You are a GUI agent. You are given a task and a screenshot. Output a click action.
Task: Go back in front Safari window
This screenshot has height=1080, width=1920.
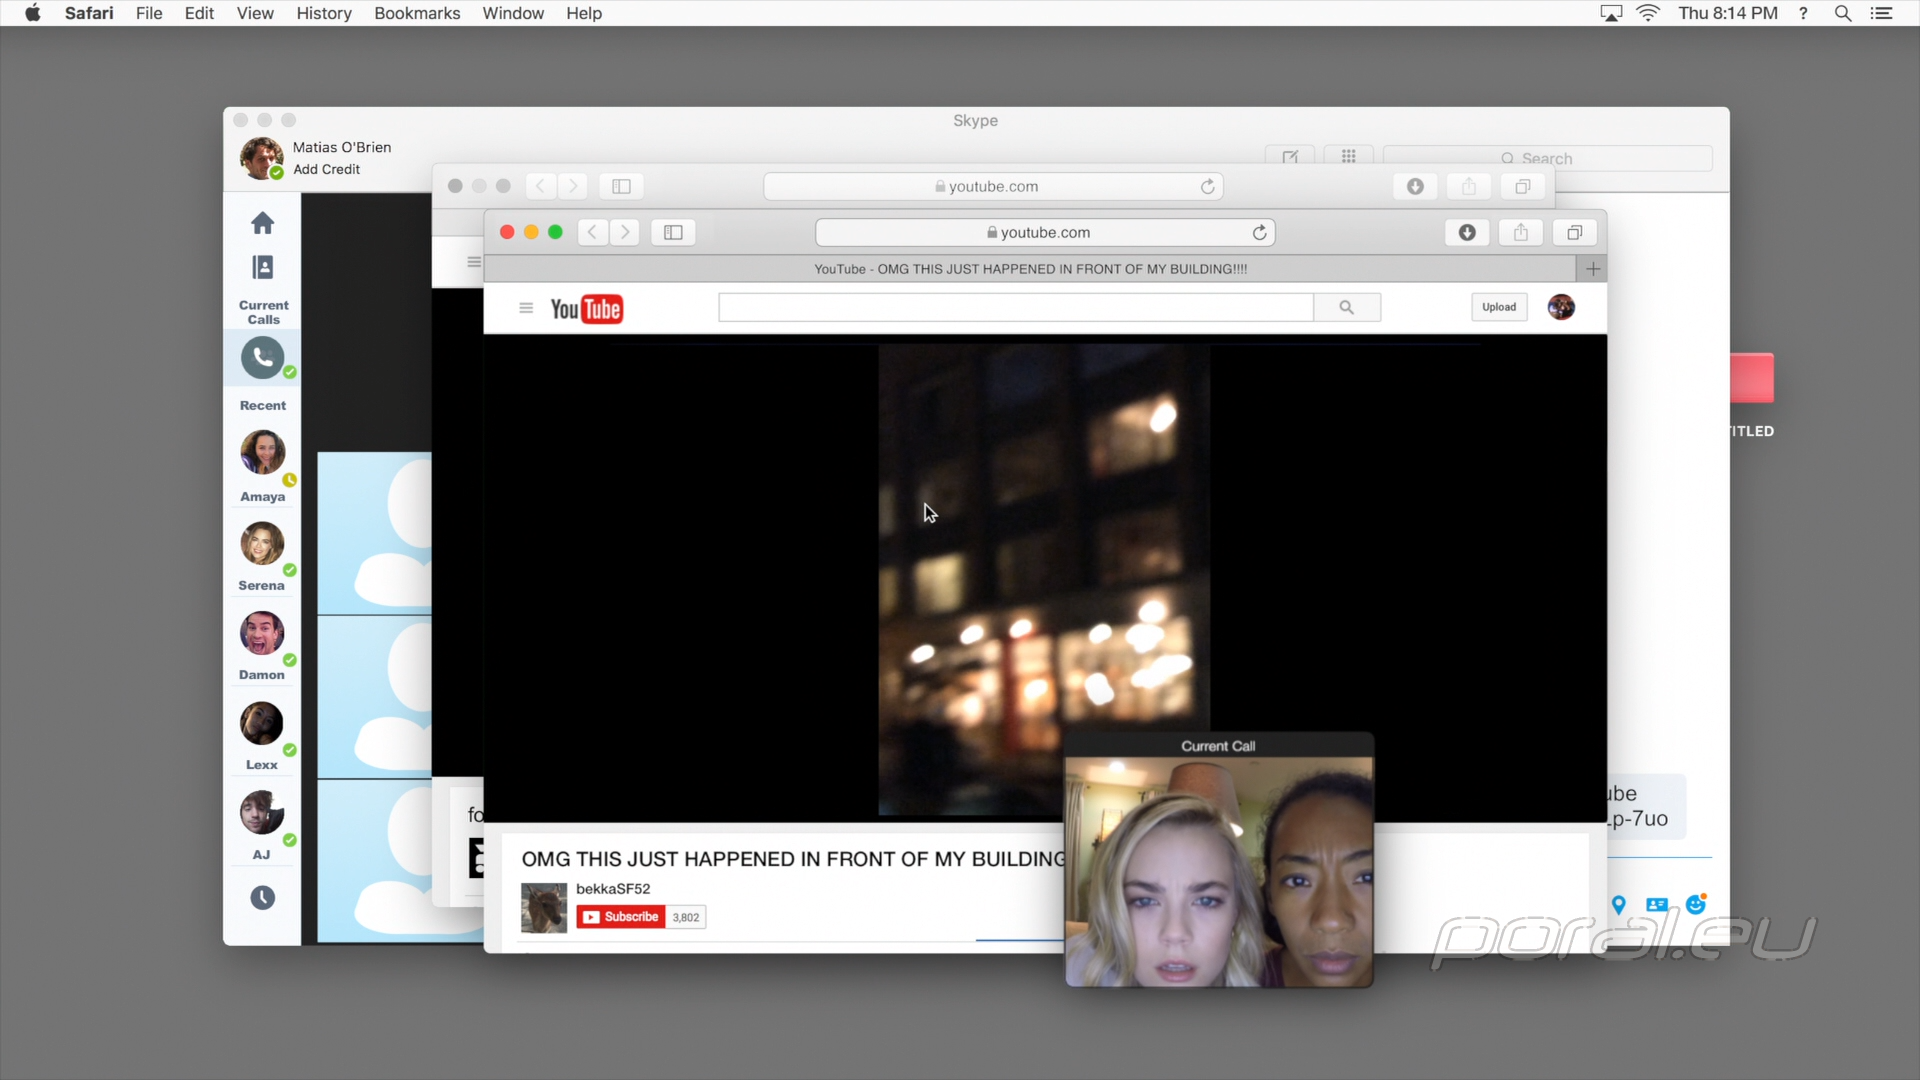[x=592, y=232]
